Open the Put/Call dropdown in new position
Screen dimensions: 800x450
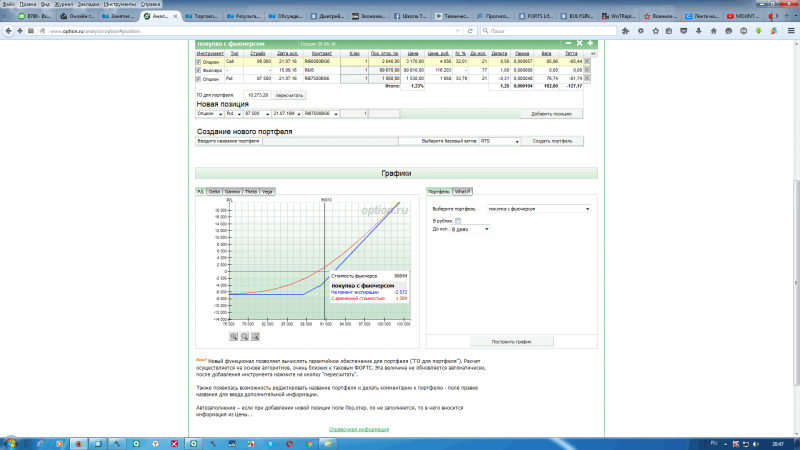[234, 114]
